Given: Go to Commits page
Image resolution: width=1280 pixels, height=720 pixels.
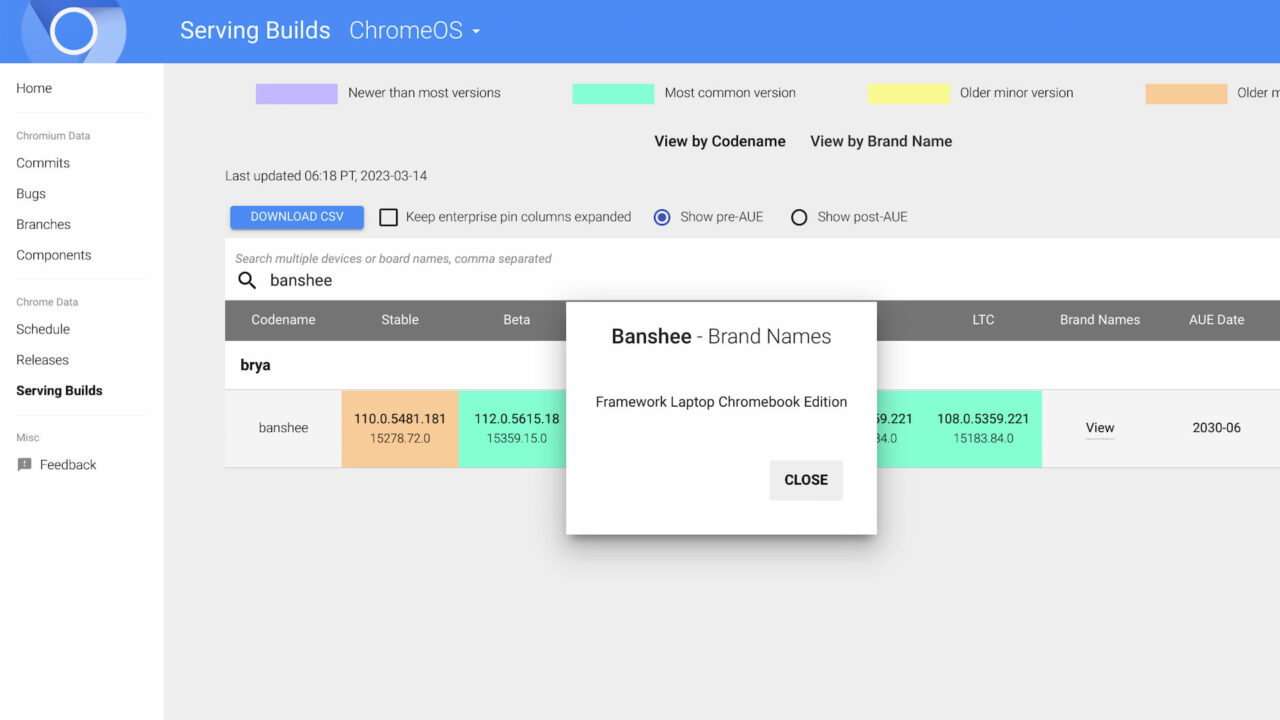Looking at the screenshot, I should click(x=43, y=163).
